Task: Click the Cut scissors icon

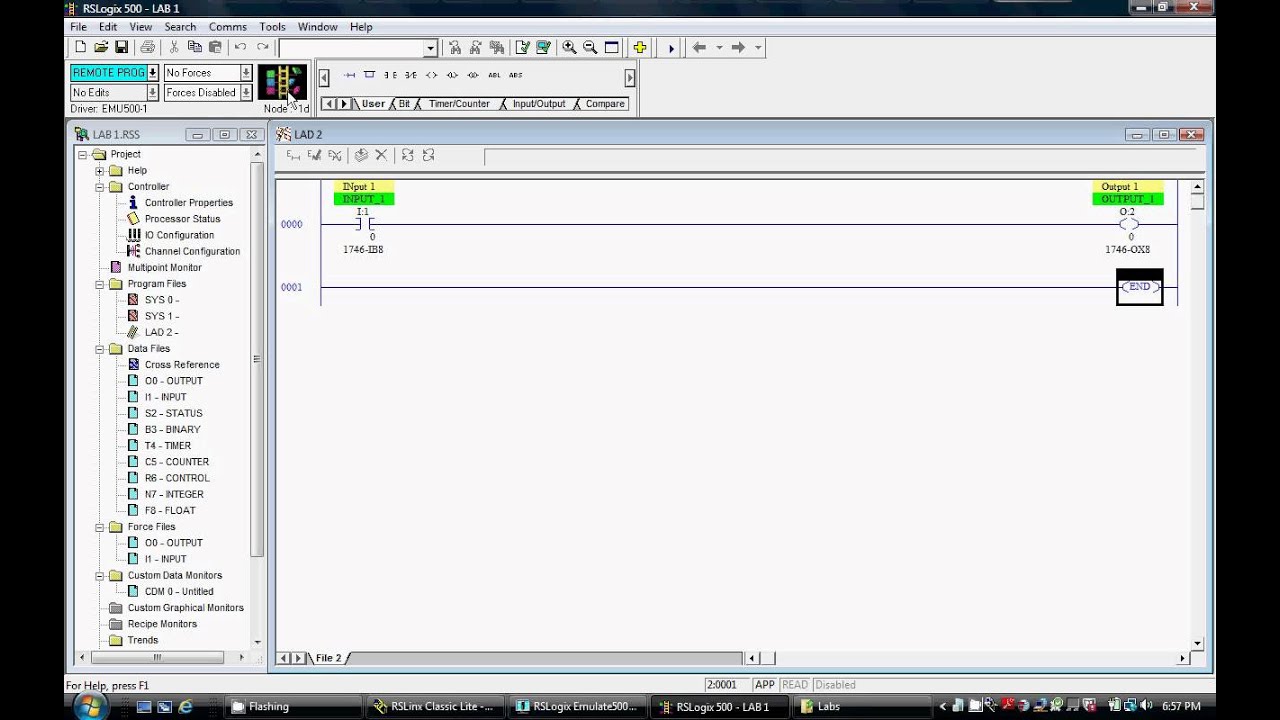Action: pos(174,47)
